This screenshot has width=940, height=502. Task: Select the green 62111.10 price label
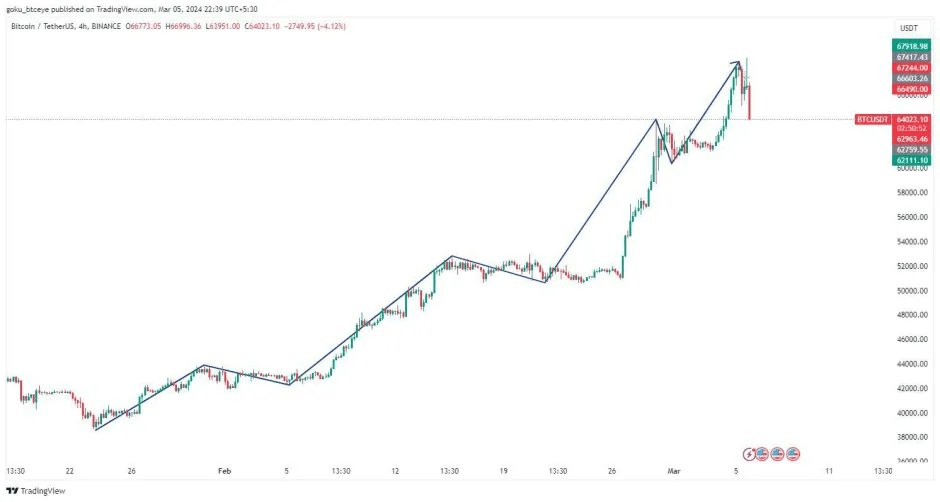(x=913, y=160)
